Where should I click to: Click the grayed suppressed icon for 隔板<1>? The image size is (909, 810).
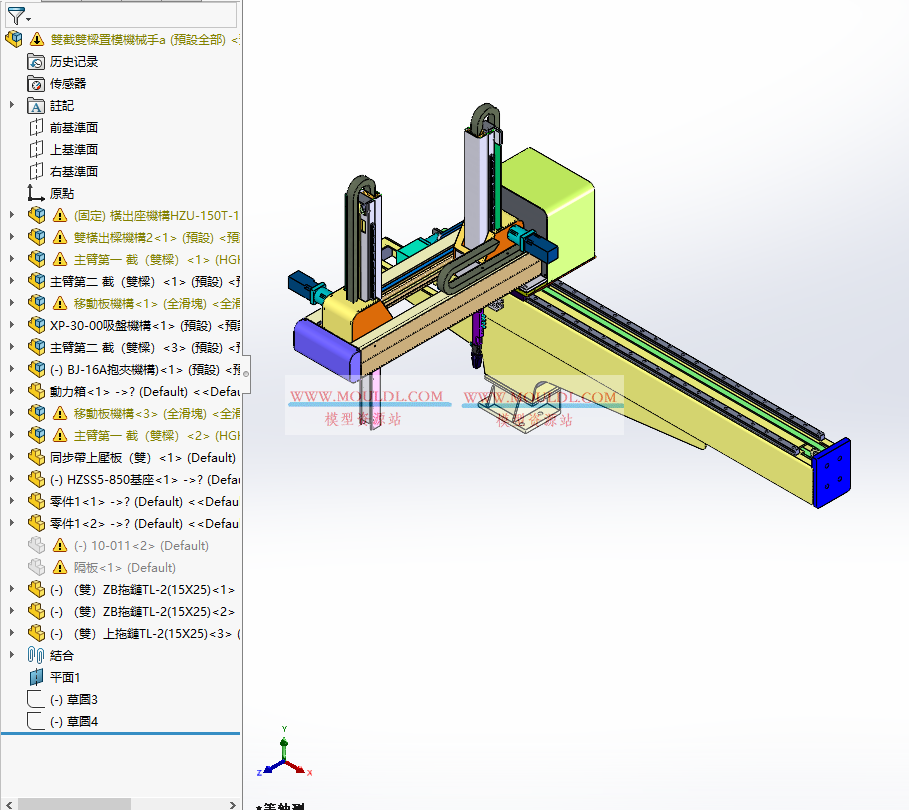click(x=35, y=567)
